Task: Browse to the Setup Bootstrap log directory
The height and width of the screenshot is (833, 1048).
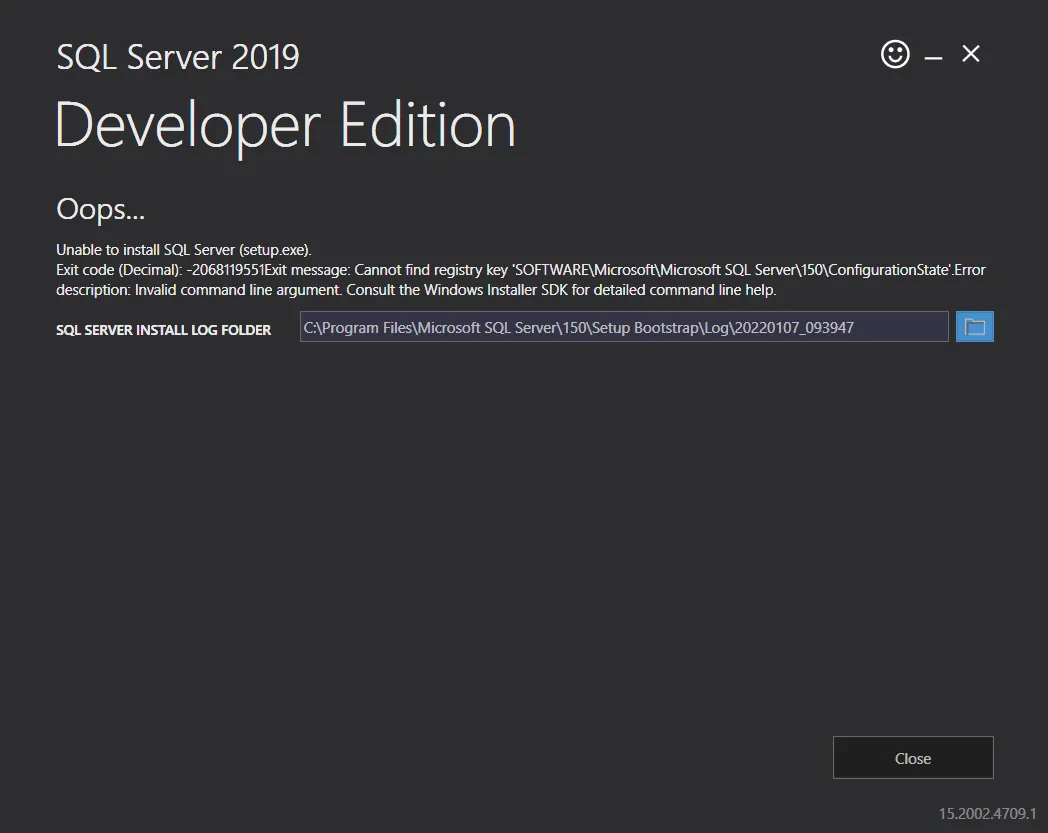Action: (x=975, y=326)
